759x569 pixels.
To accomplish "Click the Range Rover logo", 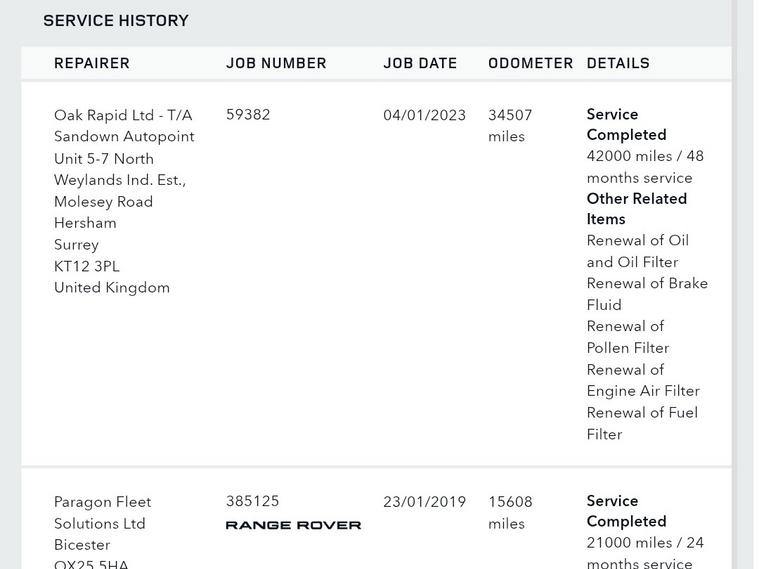I will pyautogui.click(x=293, y=525).
